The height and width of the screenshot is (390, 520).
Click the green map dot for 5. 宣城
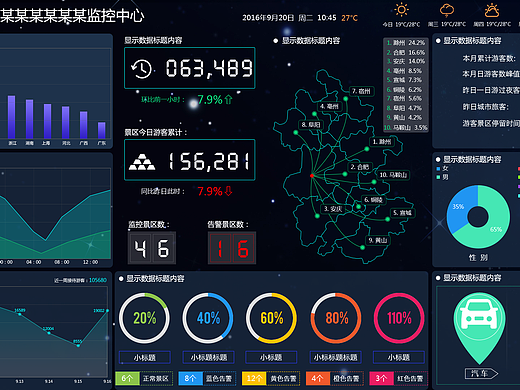(387, 219)
